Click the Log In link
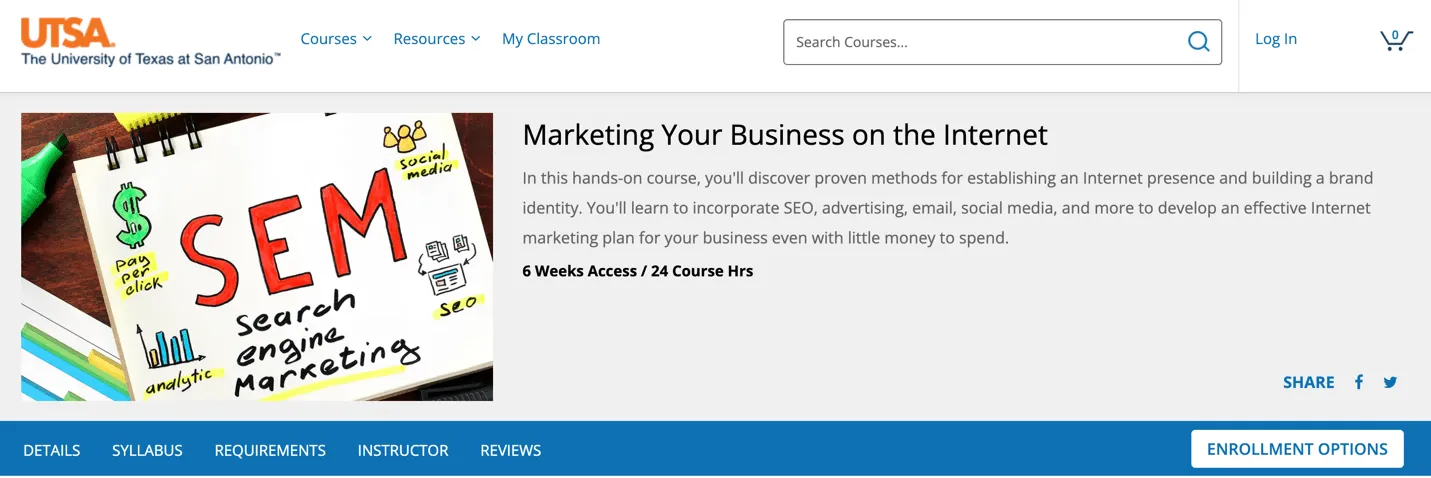The image size is (1431, 478). coord(1276,39)
